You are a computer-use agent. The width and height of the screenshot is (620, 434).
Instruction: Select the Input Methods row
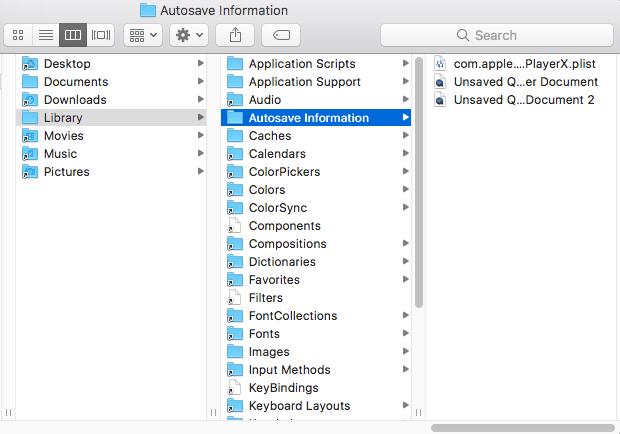(316, 370)
